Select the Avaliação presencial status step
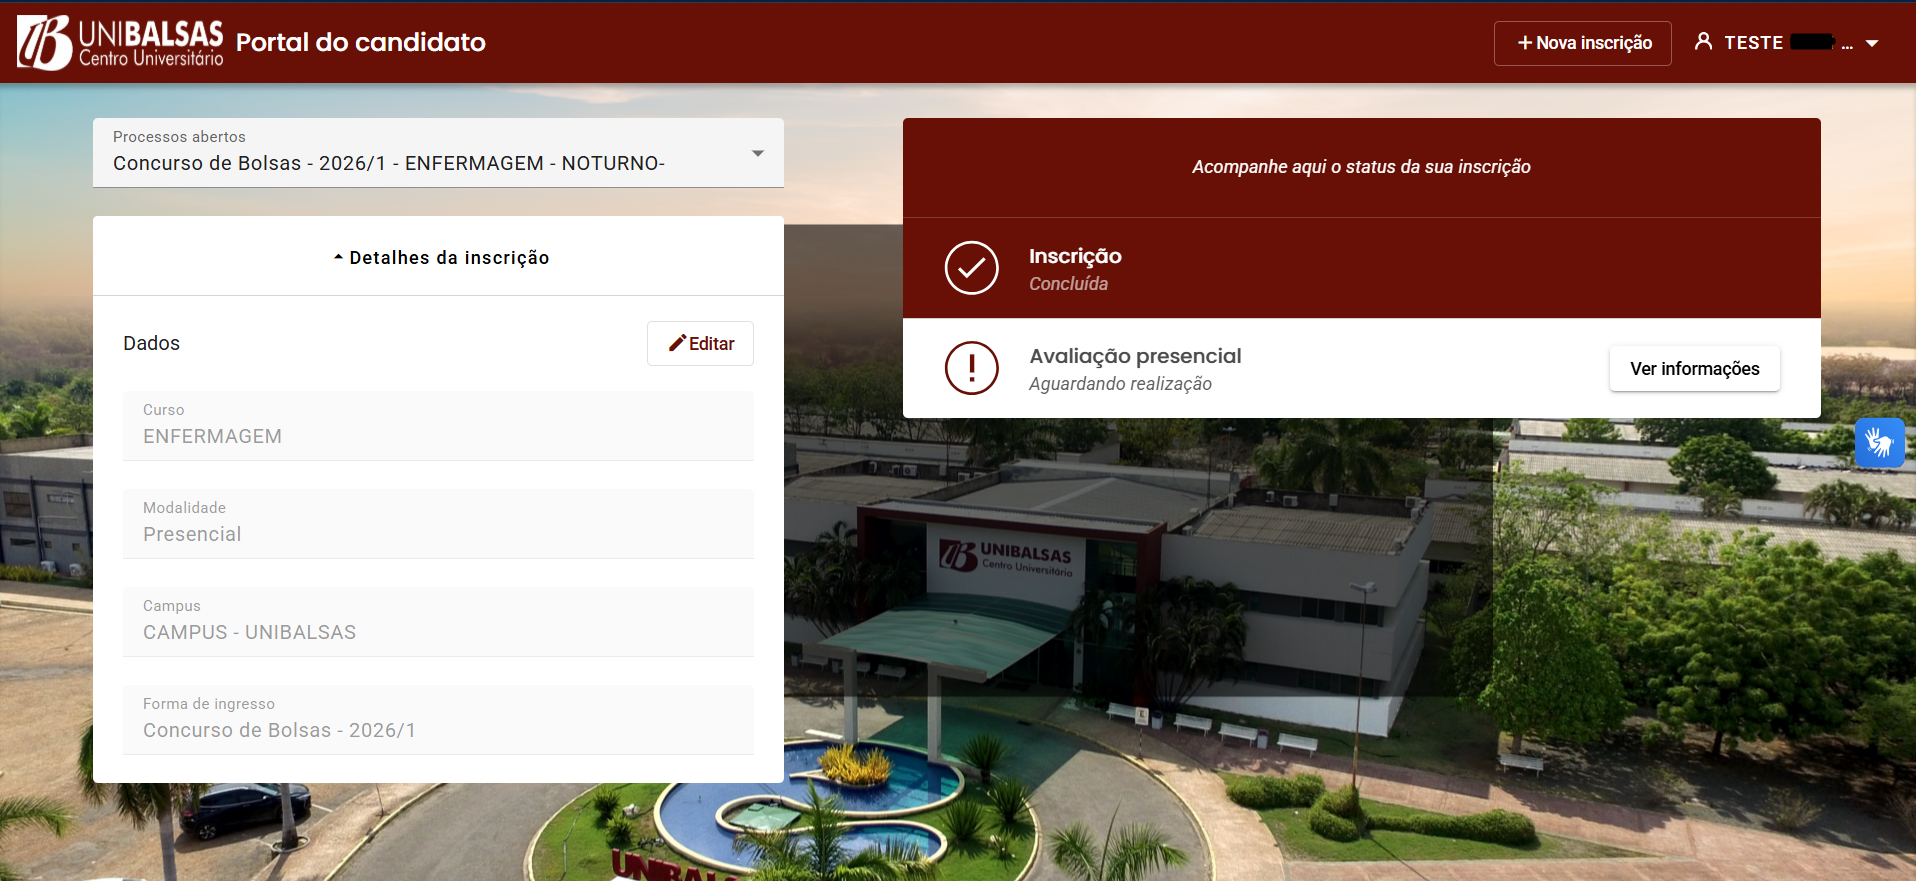Viewport: 1916px width, 881px height. tap(1135, 368)
